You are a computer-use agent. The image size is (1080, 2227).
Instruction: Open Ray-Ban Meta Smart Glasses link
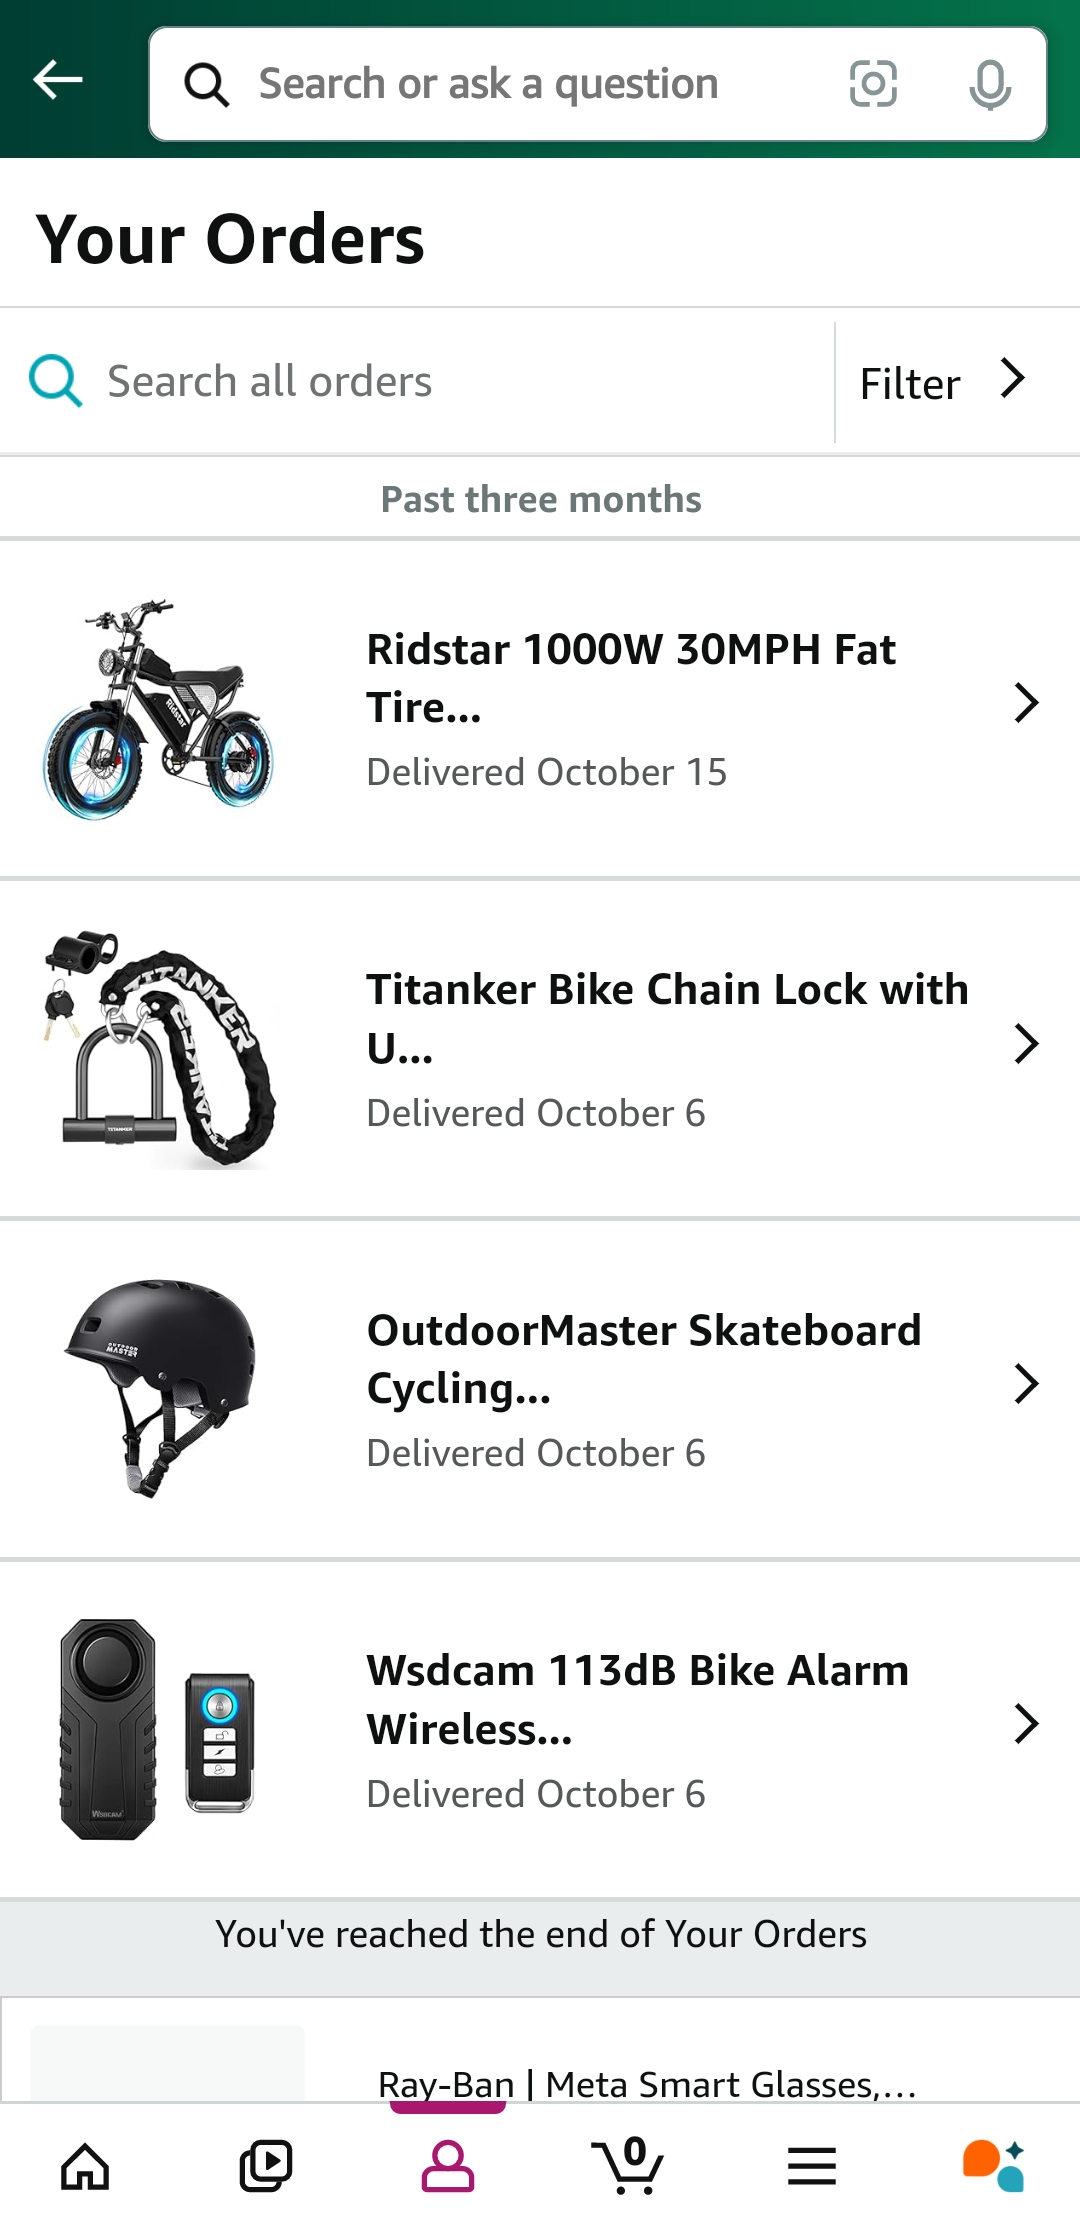coord(646,2084)
